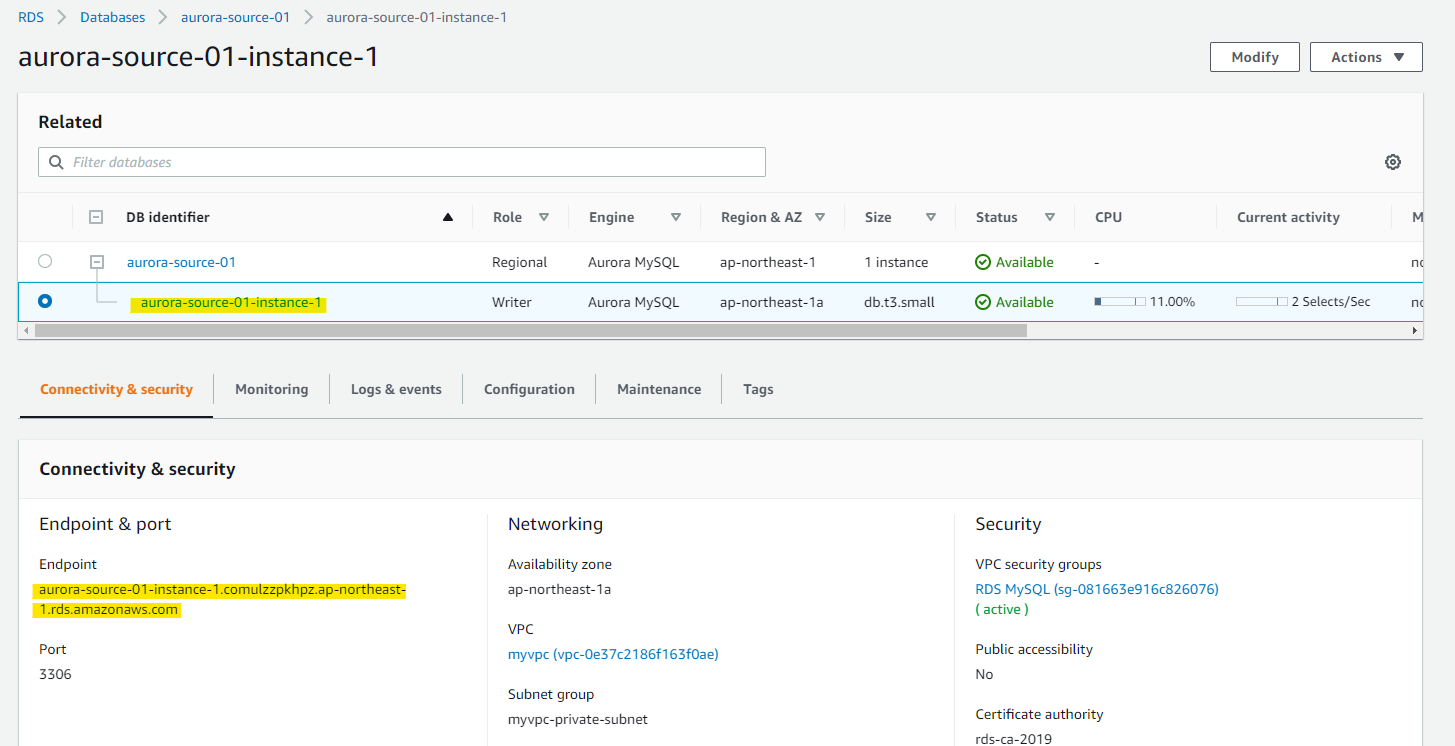Click the port value 3306

[x=55, y=674]
